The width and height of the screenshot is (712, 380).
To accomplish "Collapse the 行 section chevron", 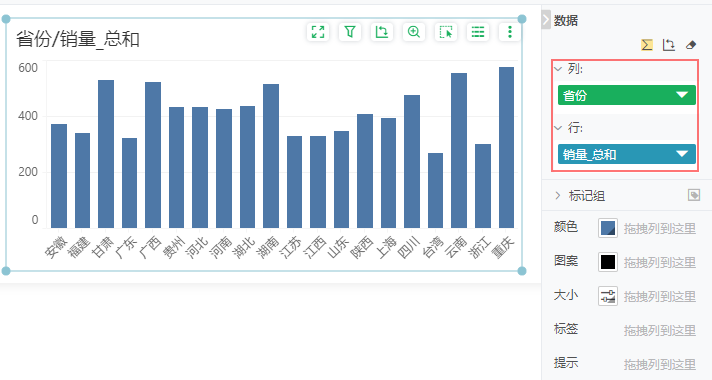I will 558,128.
